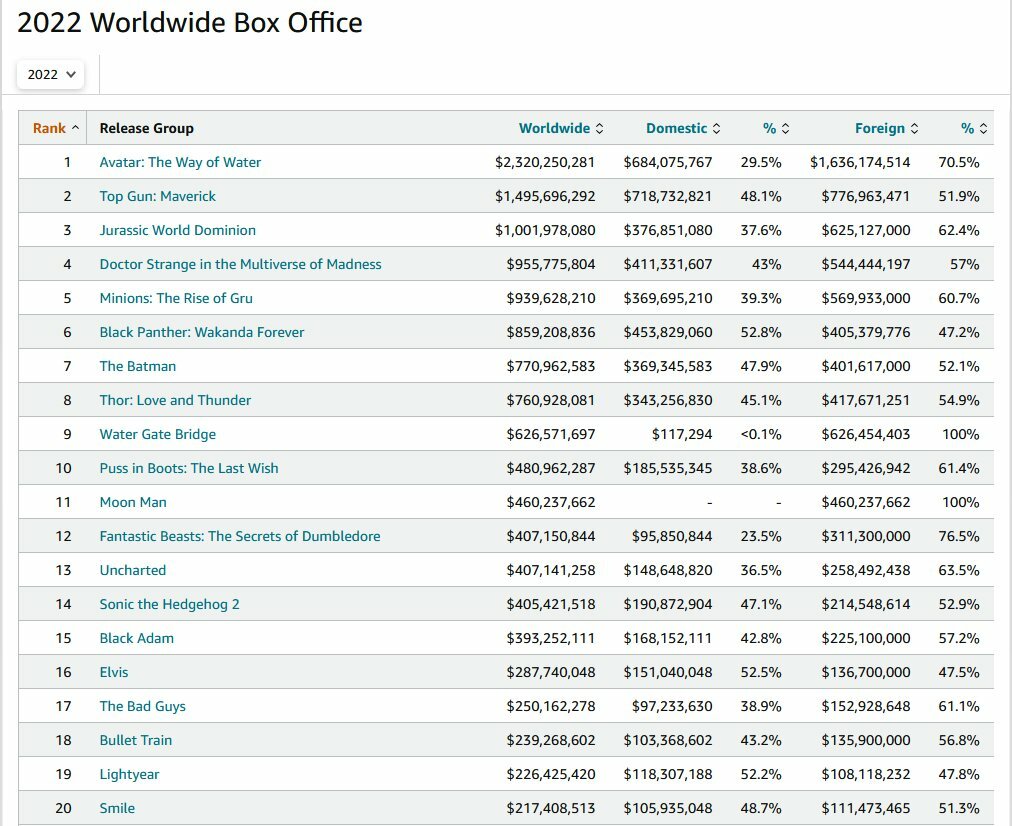The height and width of the screenshot is (826, 1012).
Task: Select Smile worldwide gross $217,408,513
Action: [551, 808]
